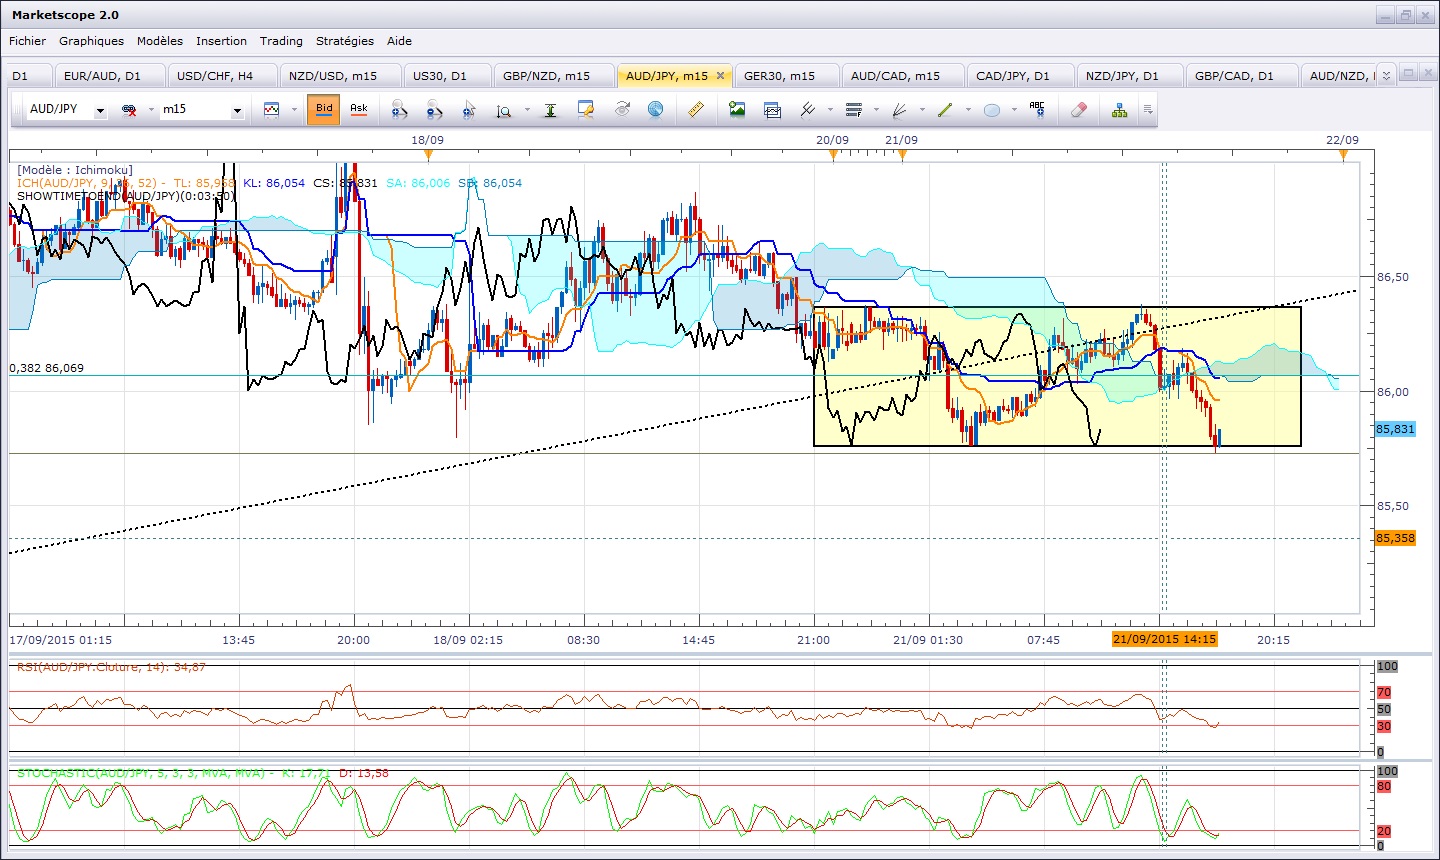Open the AUD/JPY symbol dropdown
The width and height of the screenshot is (1440, 860).
point(100,111)
